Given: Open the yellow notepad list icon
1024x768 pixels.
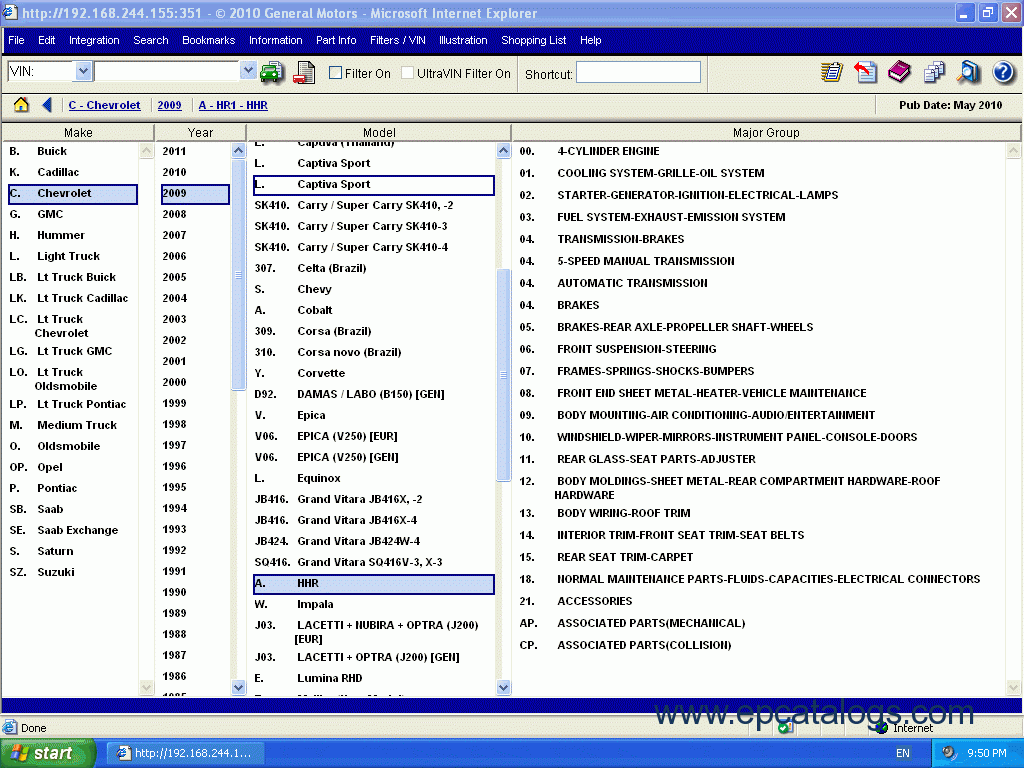Looking at the screenshot, I should [831, 72].
